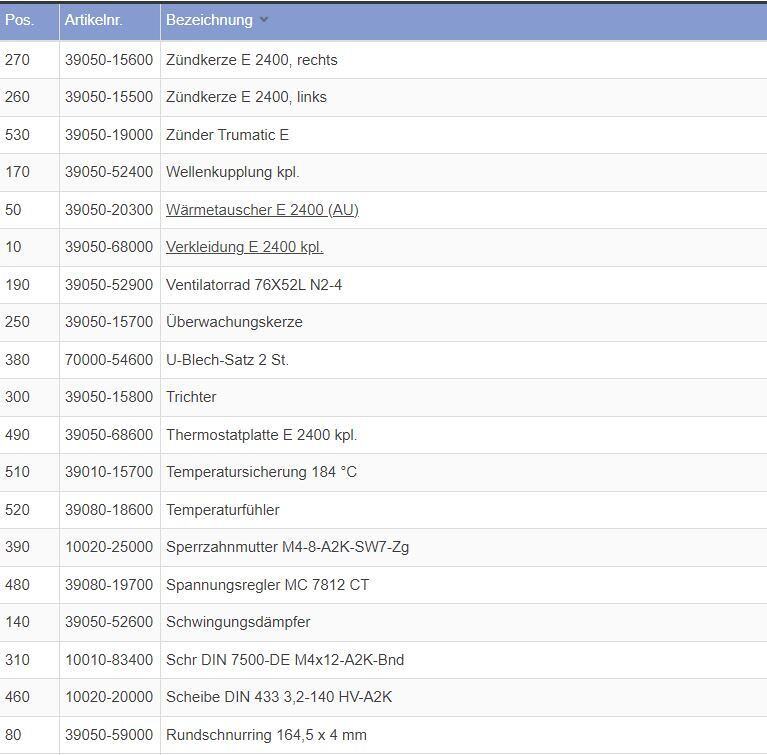The image size is (767, 755).
Task: Select Spannungsregler MC 7812 CT row
Action: point(267,585)
